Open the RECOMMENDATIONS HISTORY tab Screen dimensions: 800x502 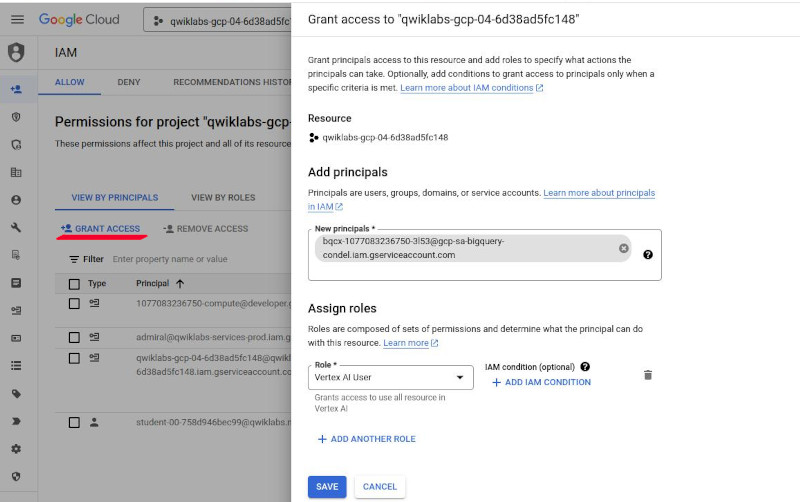232,82
